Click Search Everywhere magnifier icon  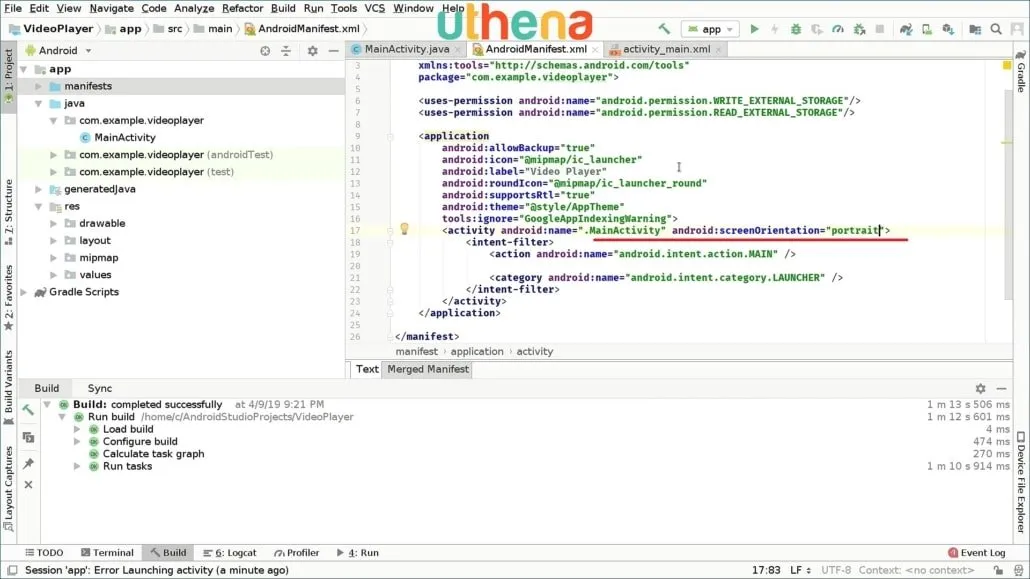996,29
